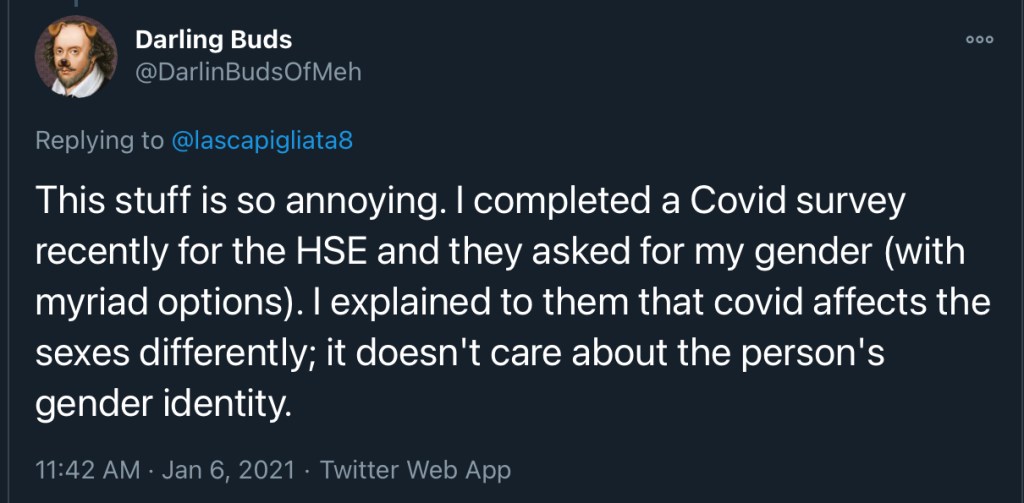Click the phrase "Covid survey" in the tweet
The image size is (1024, 503).
click(x=805, y=202)
